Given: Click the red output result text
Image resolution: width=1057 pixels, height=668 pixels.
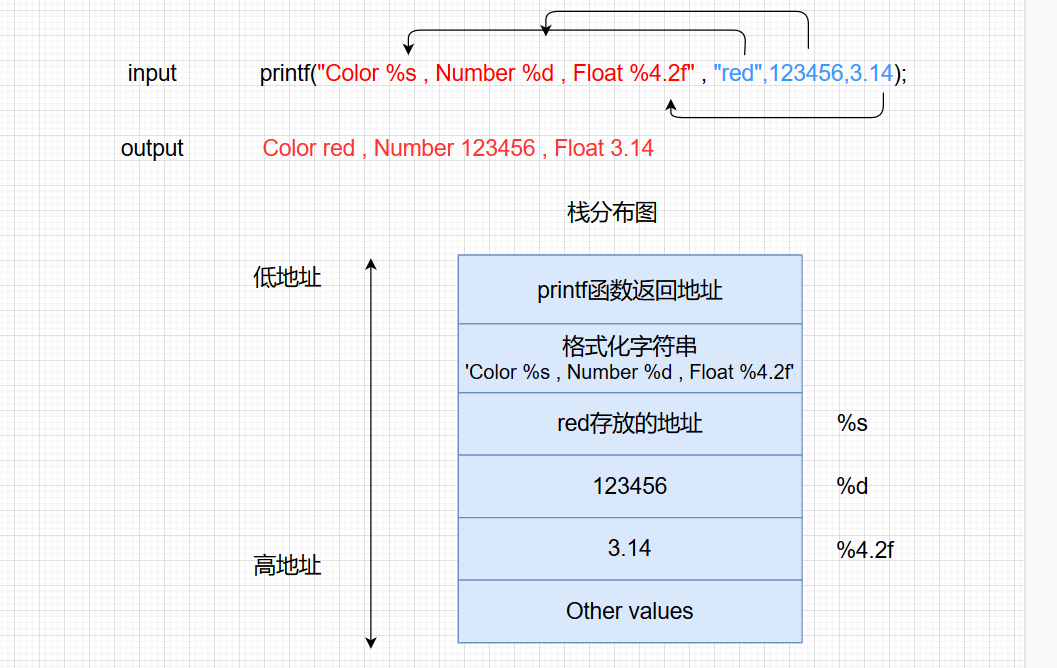Looking at the screenshot, I should (x=458, y=148).
